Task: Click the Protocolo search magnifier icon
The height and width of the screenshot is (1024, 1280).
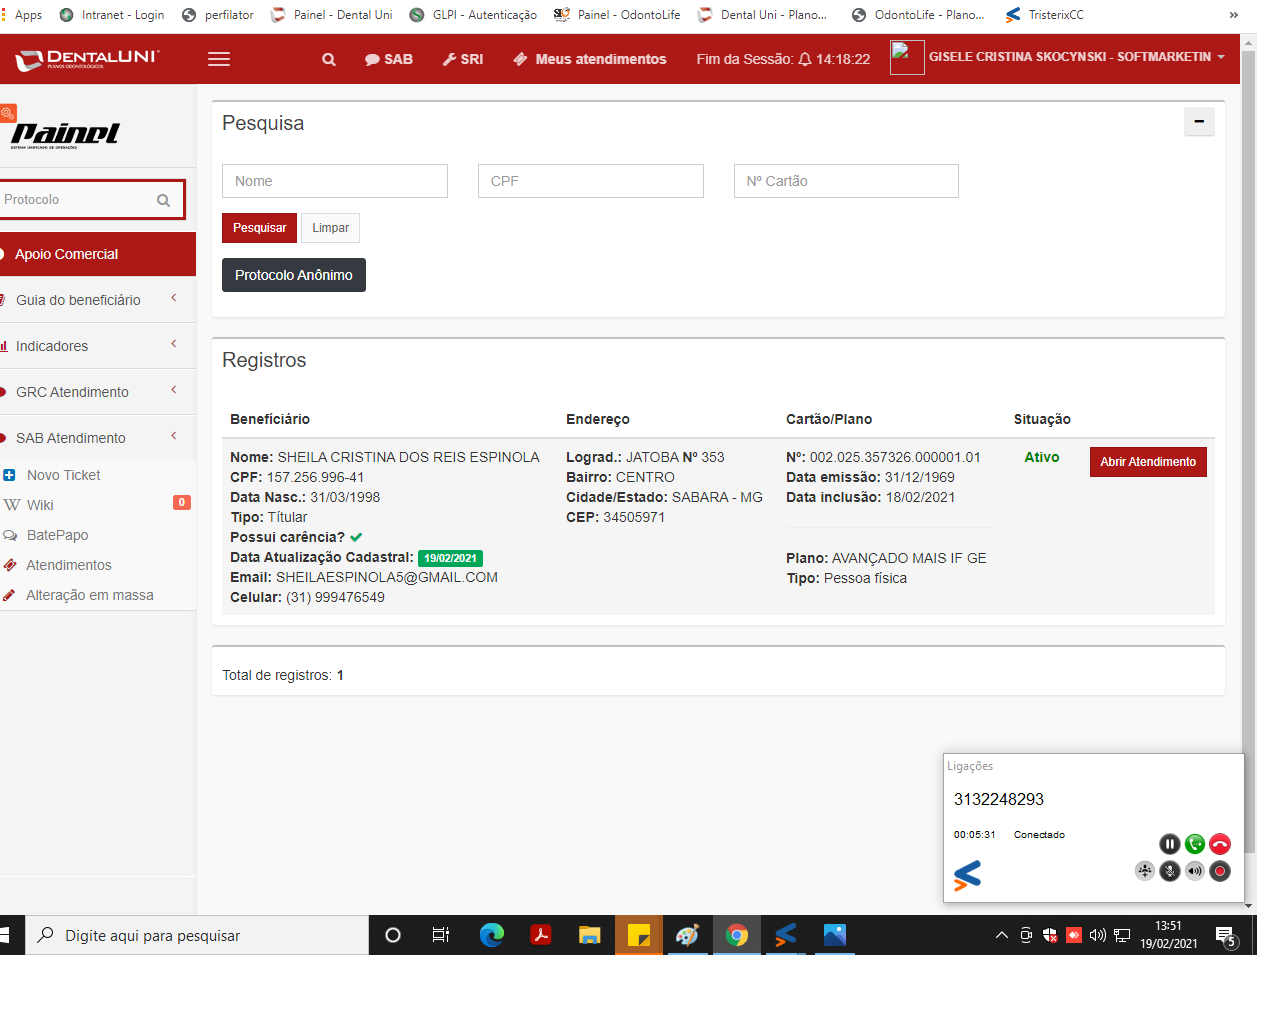Action: pos(164,200)
